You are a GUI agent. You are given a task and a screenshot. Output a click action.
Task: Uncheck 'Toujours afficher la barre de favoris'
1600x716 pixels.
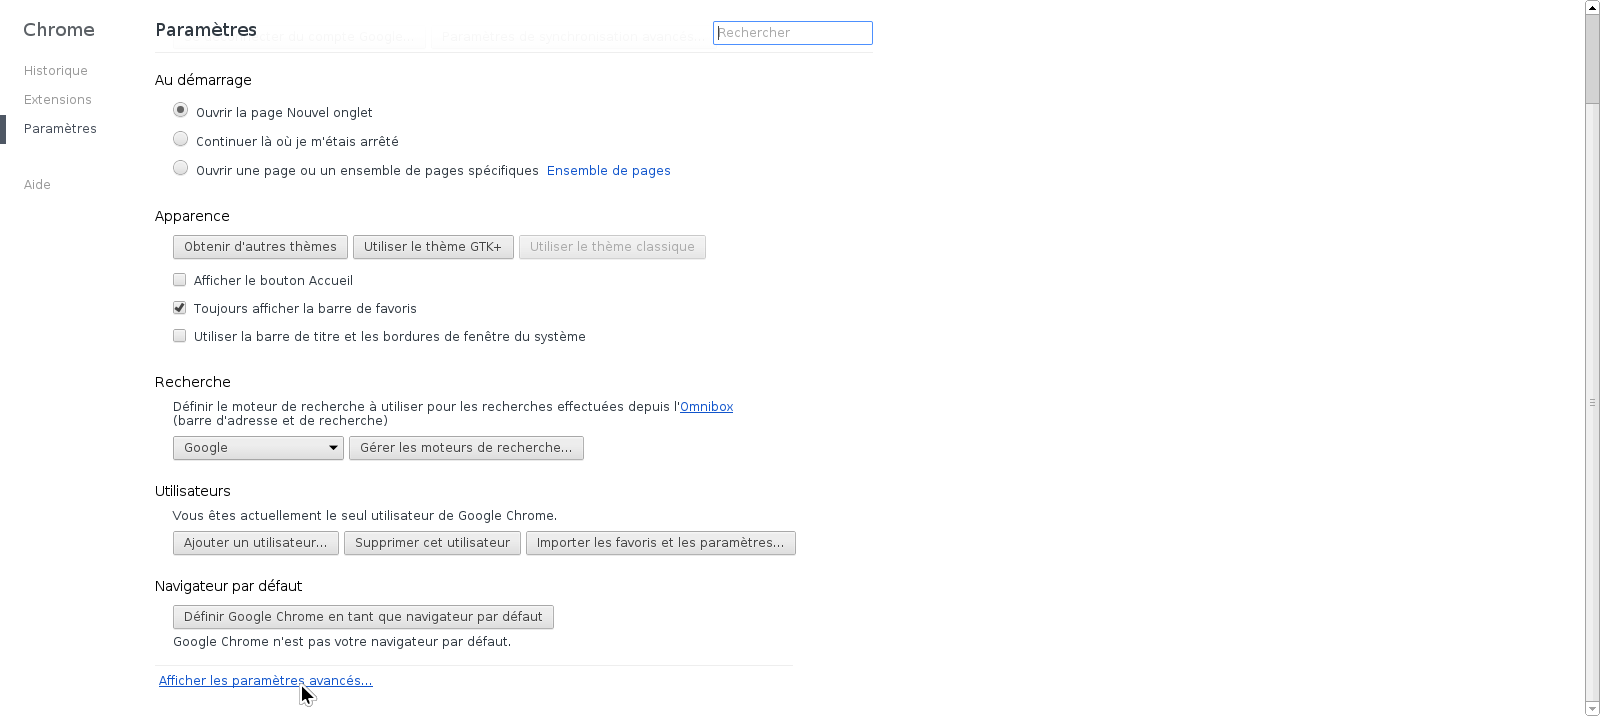180,308
